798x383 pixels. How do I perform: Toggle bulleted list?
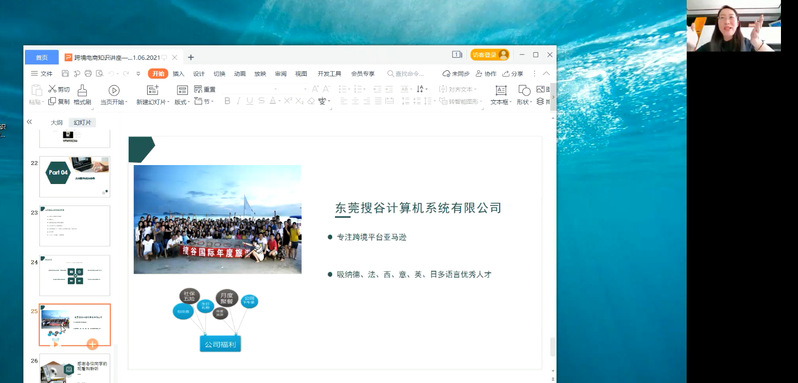coord(344,89)
